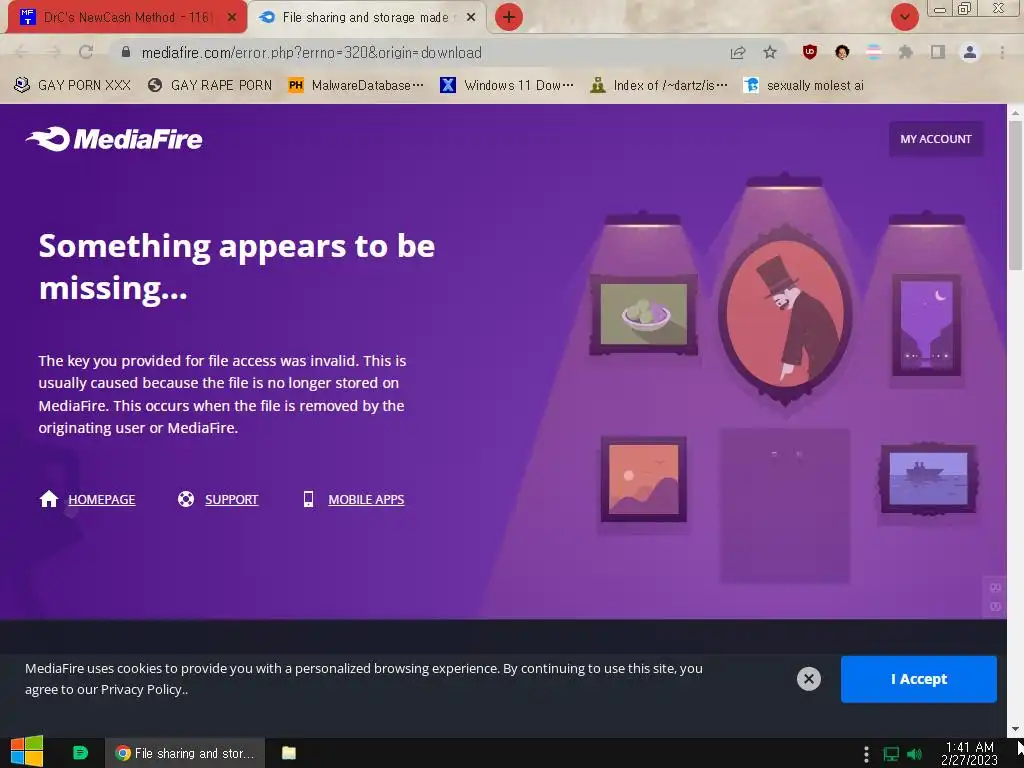This screenshot has height=768, width=1024.
Task: Open the Chrome profile icon
Action: (970, 52)
